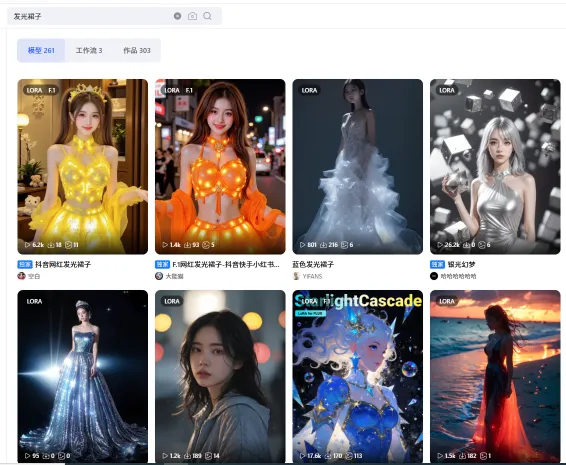Click the download icon showing 93
Screen dimensions: 566x465
[187, 245]
